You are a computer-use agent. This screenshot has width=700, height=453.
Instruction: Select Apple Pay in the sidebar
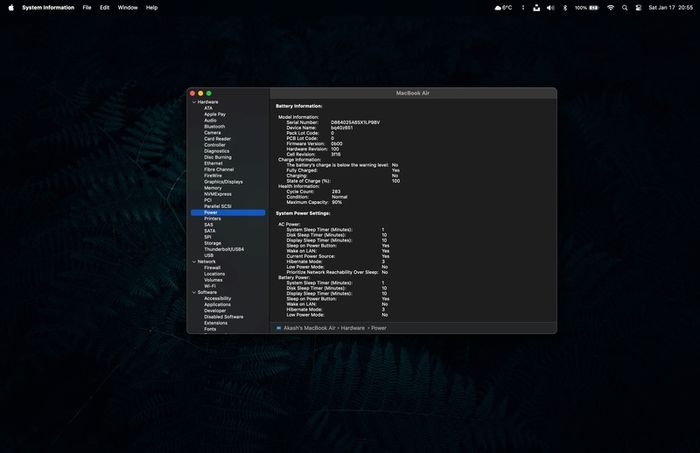pyautogui.click(x=215, y=114)
